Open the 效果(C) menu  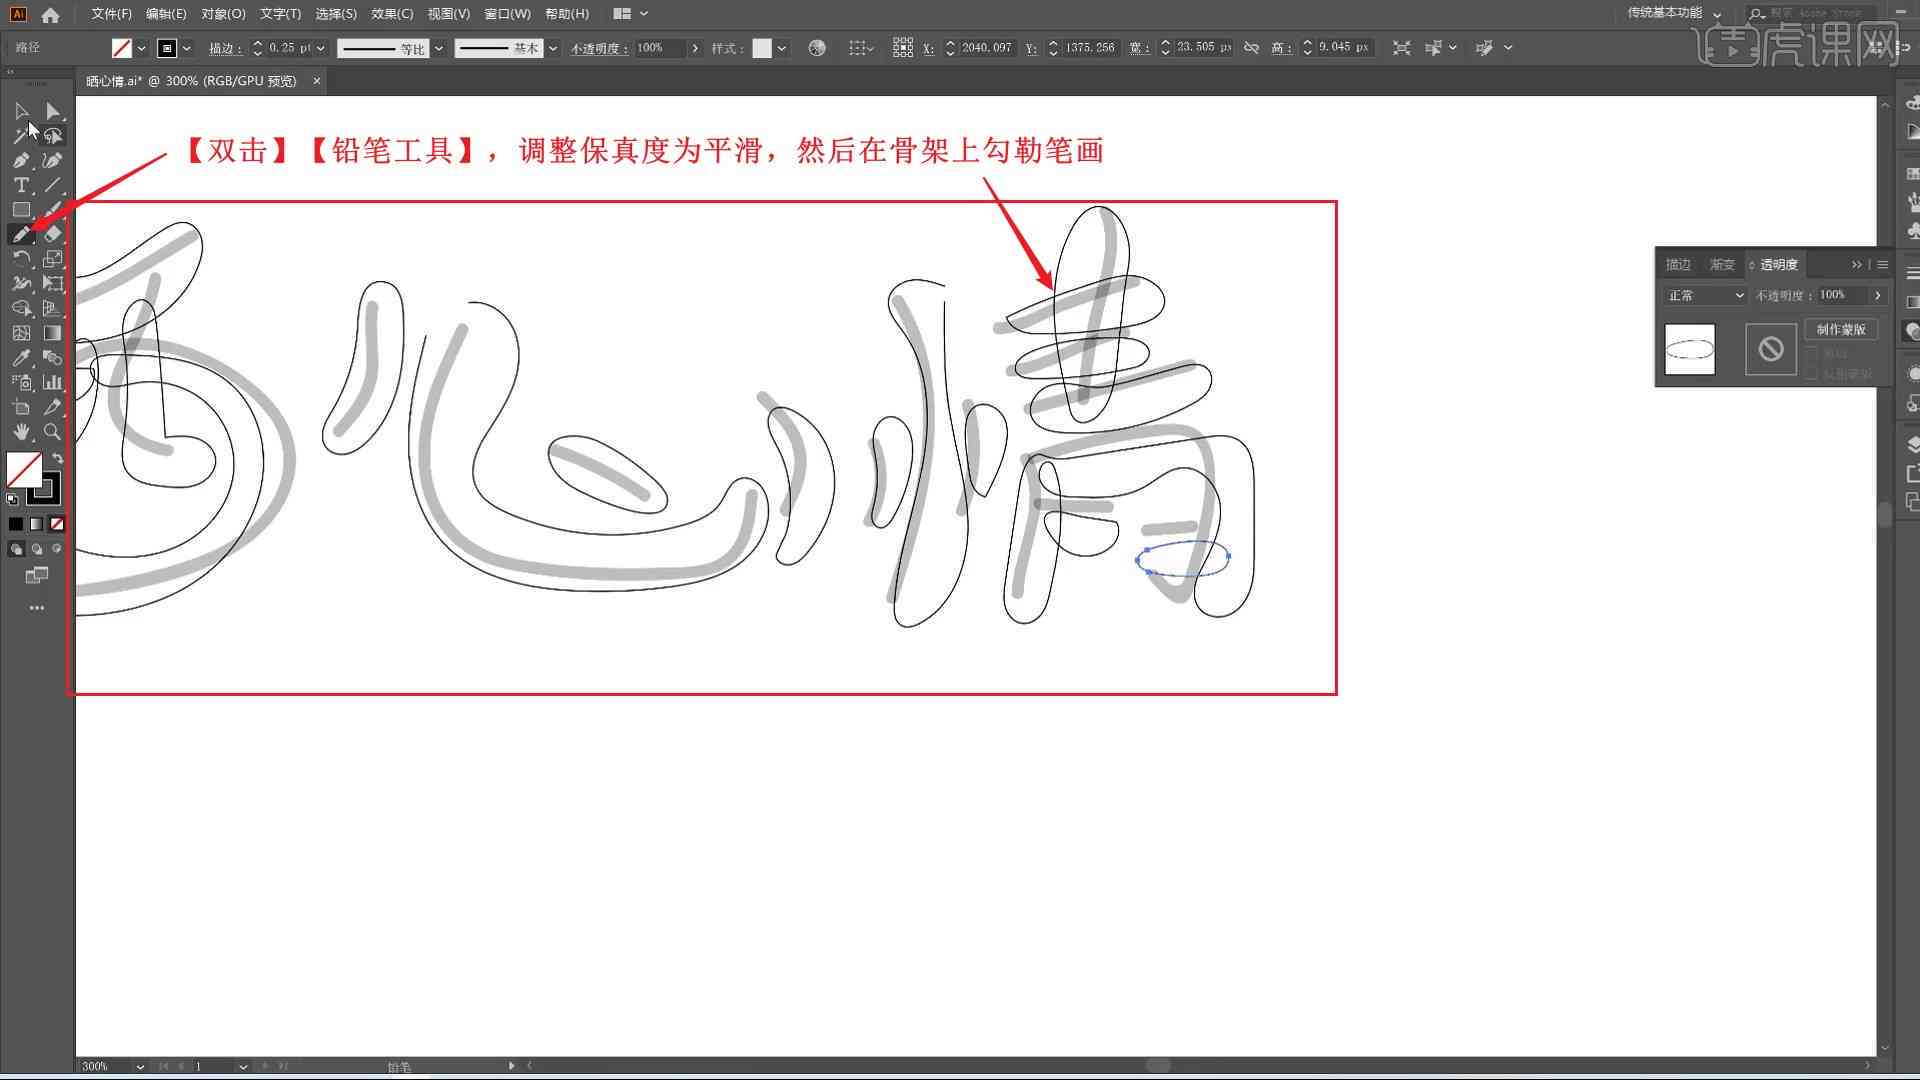[392, 14]
